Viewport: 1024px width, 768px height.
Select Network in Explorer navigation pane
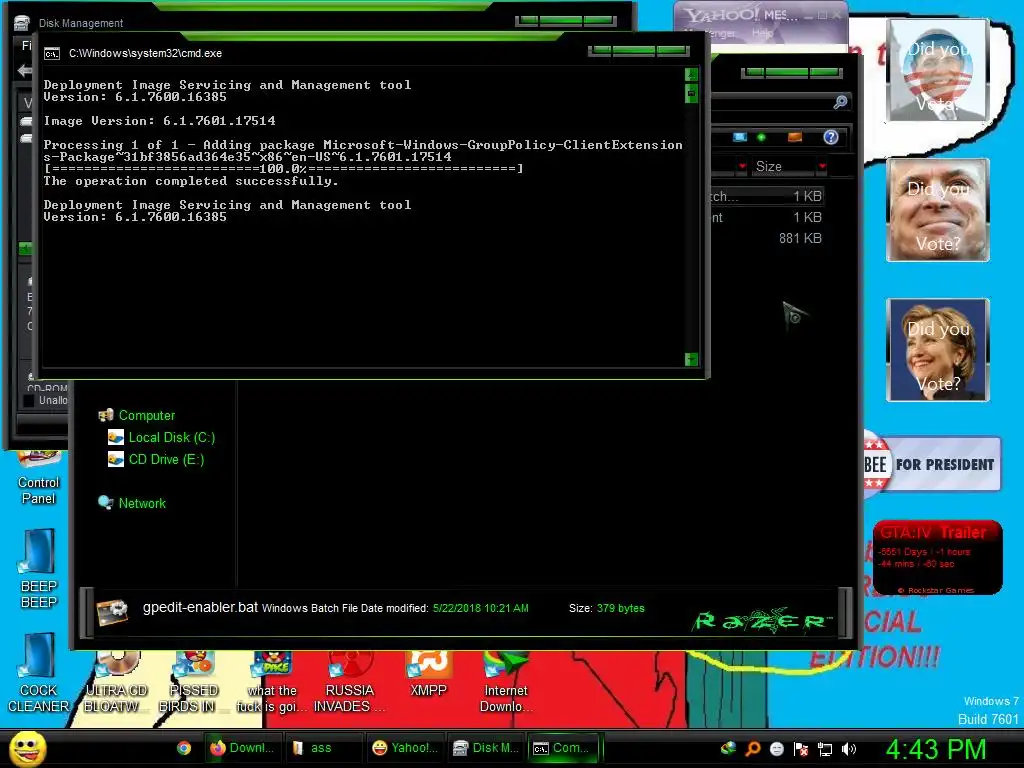point(132,503)
